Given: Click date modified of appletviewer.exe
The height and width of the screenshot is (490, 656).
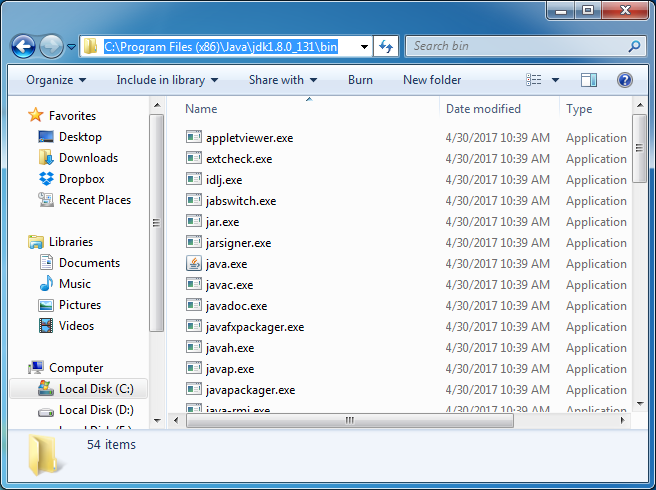Looking at the screenshot, I should tap(497, 138).
